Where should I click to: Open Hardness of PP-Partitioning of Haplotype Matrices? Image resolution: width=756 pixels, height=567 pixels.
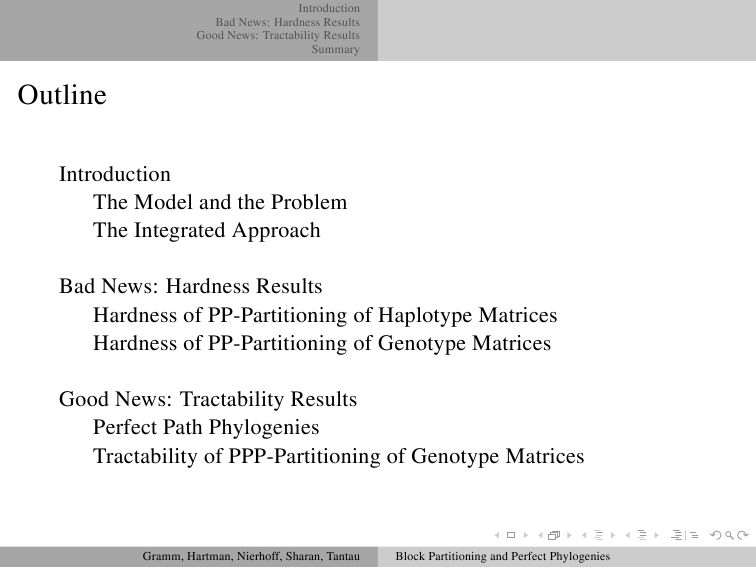pyautogui.click(x=325, y=315)
